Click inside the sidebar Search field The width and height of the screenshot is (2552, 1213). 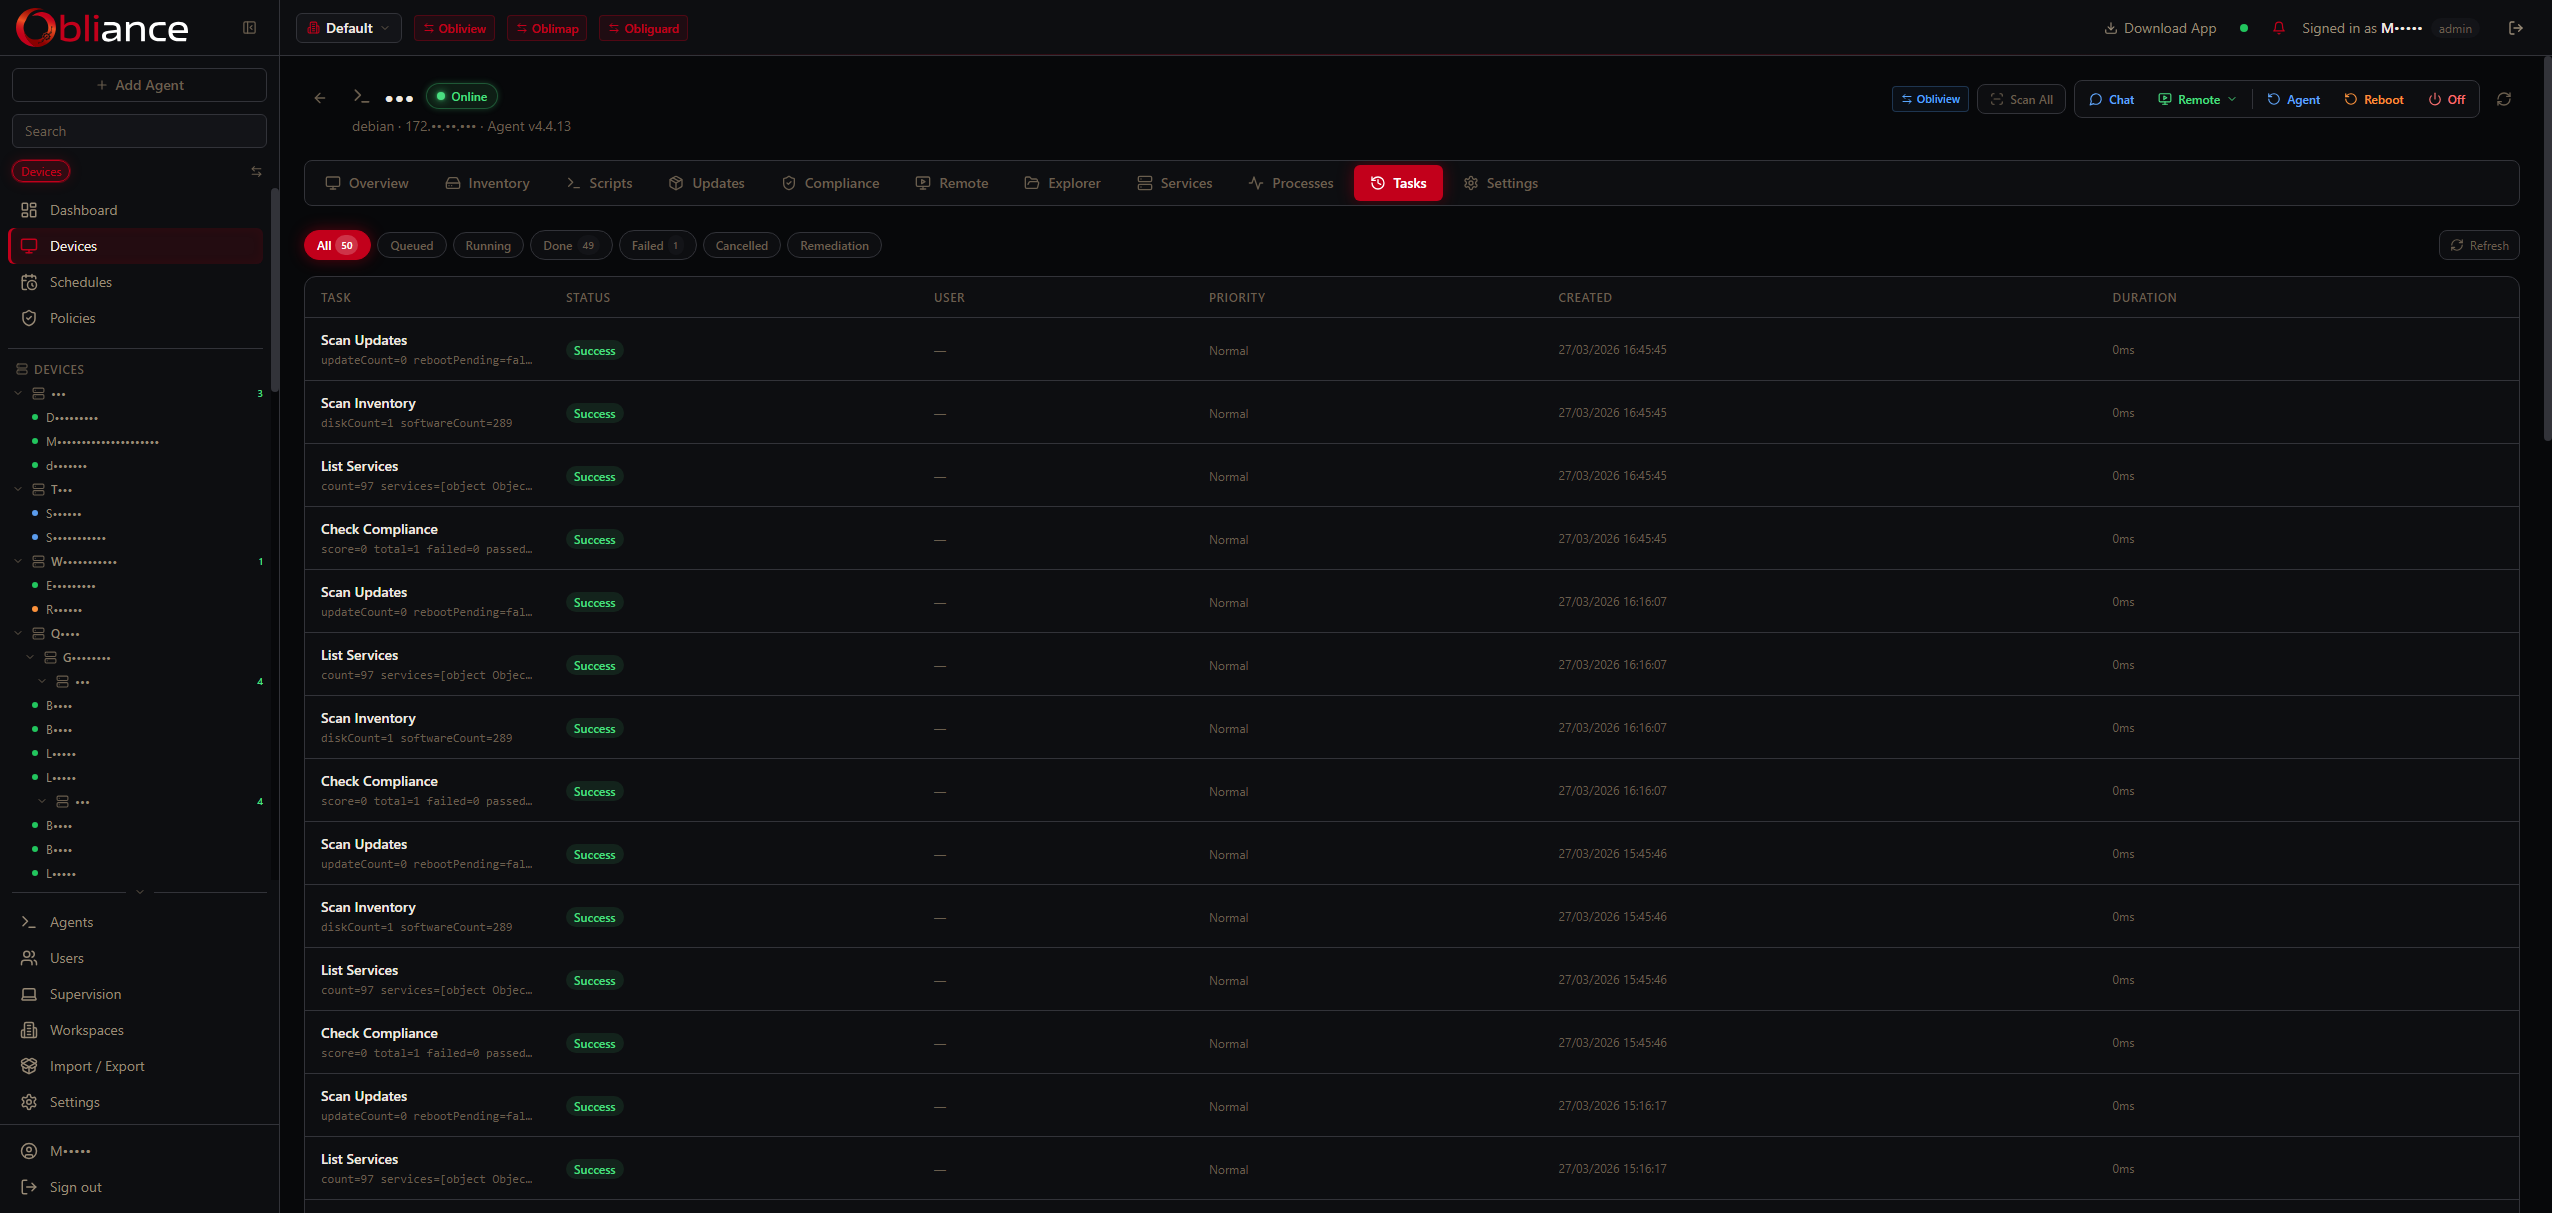point(139,130)
